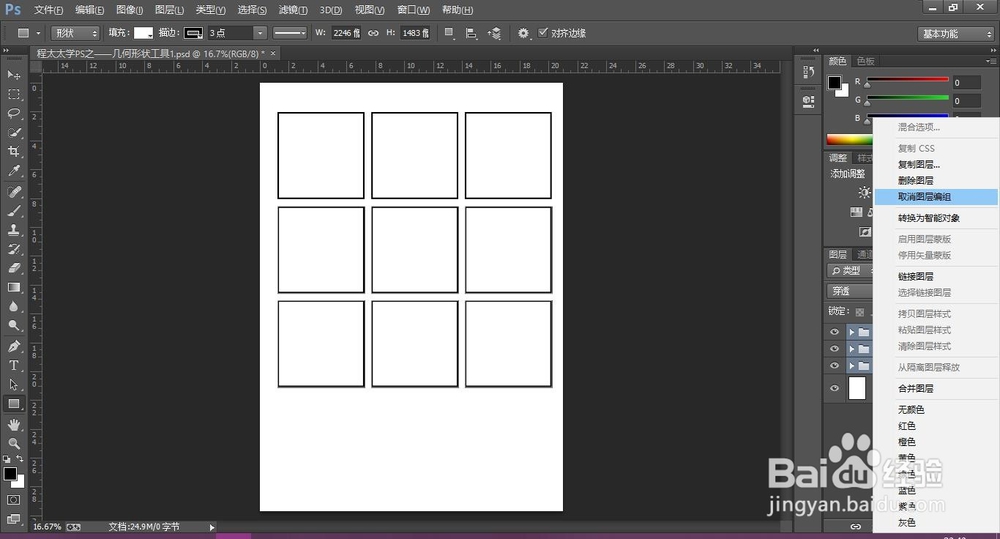Toggle Quick Mask mode icon
The width and height of the screenshot is (1000, 539).
point(13,500)
